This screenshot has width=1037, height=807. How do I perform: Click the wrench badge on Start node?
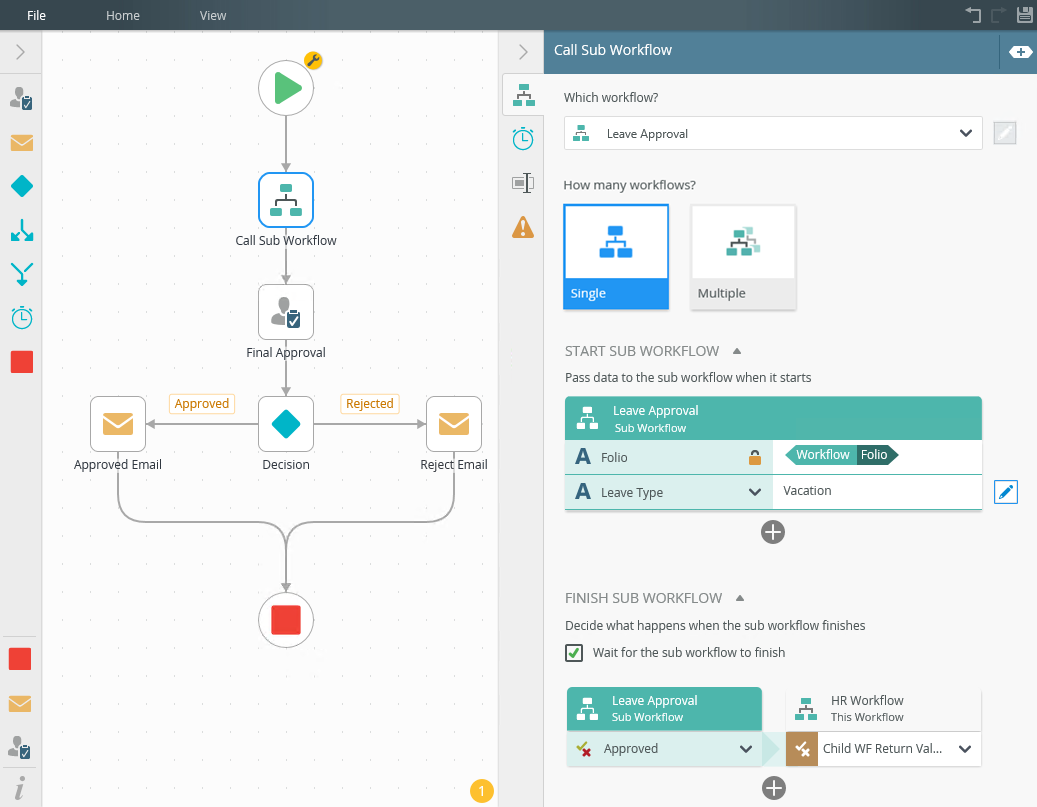click(x=313, y=61)
